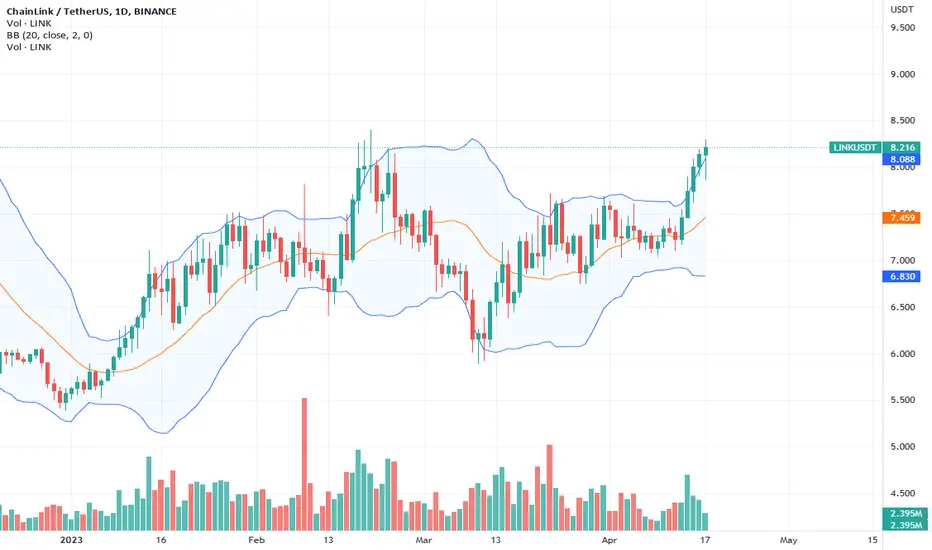Click the tallest red volume bar in February
Viewport: 932px width, 550px height.
(x=304, y=464)
